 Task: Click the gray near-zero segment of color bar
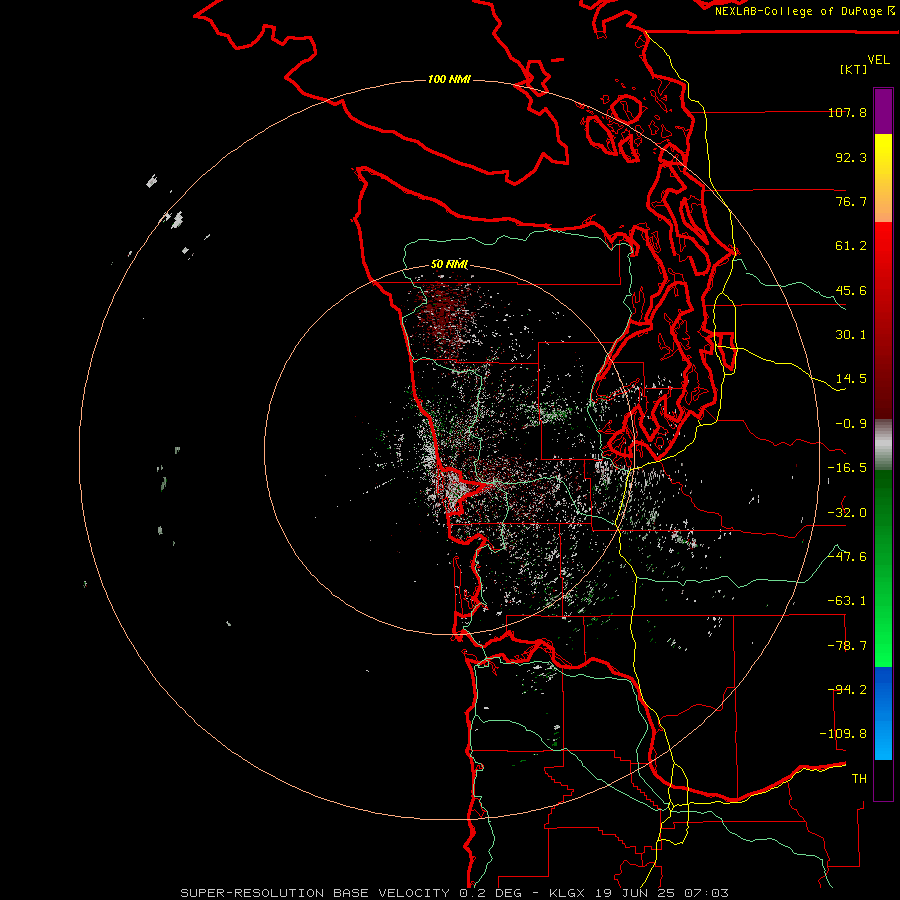tap(883, 445)
